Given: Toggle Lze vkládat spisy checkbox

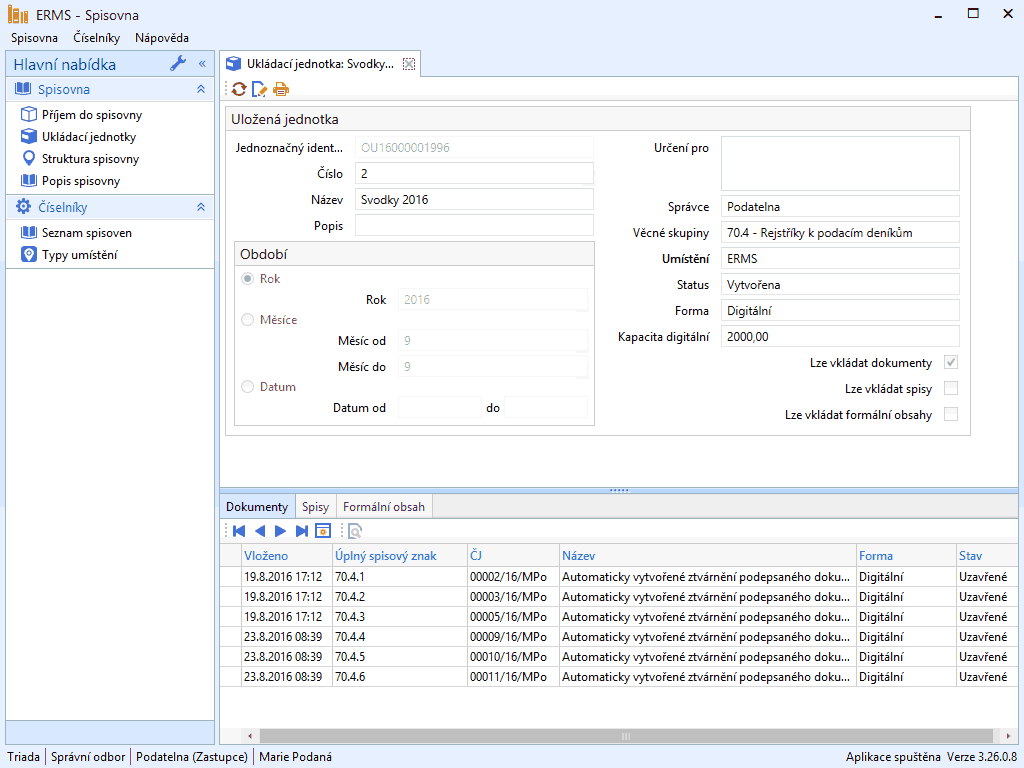Looking at the screenshot, I should 951,388.
